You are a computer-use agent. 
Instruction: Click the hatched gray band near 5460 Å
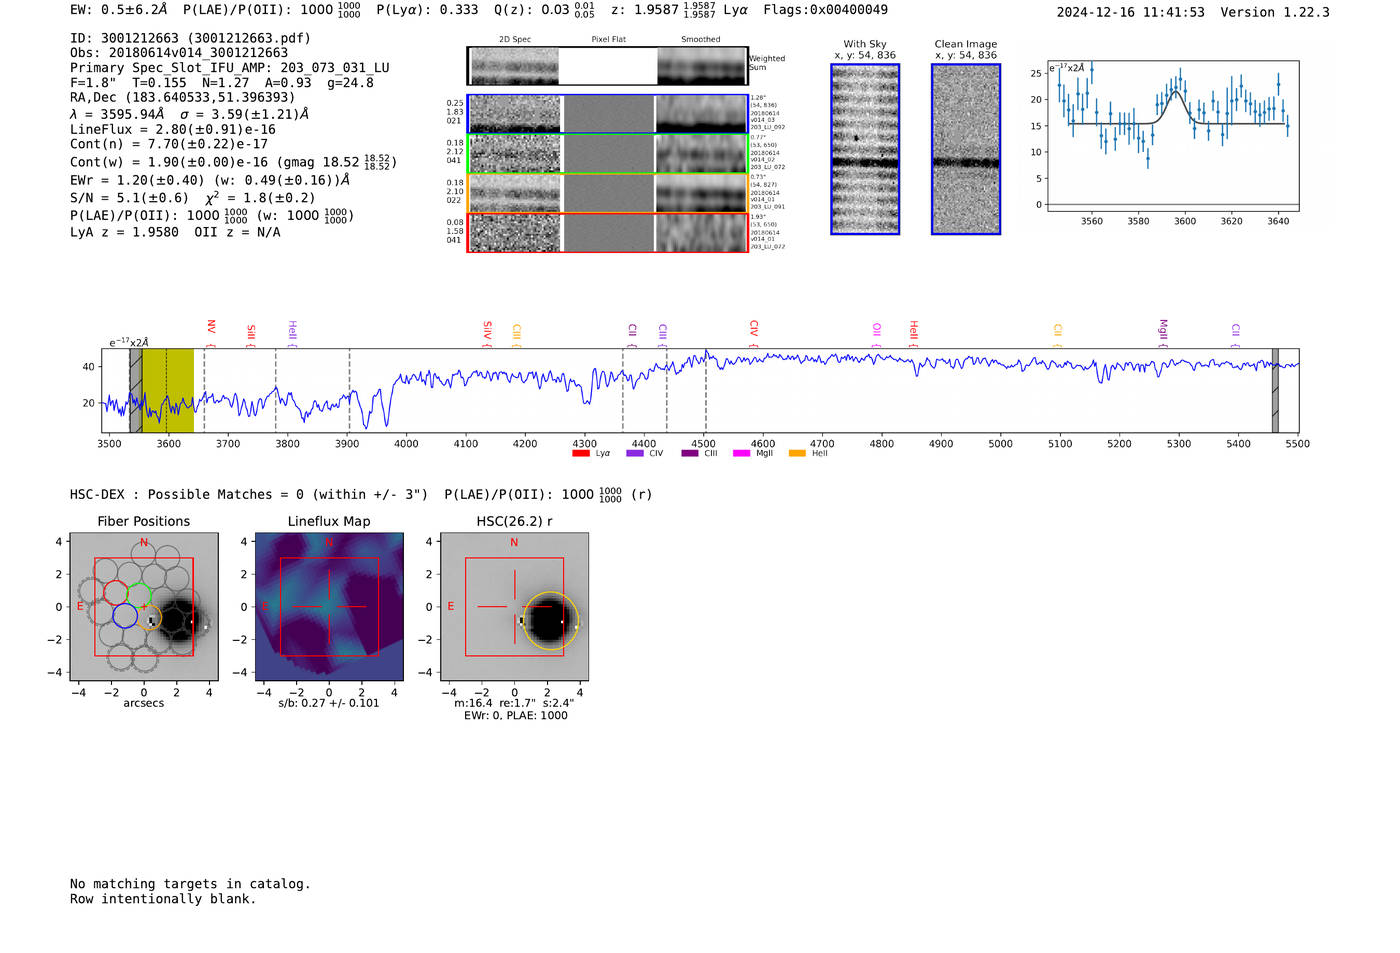[1275, 390]
